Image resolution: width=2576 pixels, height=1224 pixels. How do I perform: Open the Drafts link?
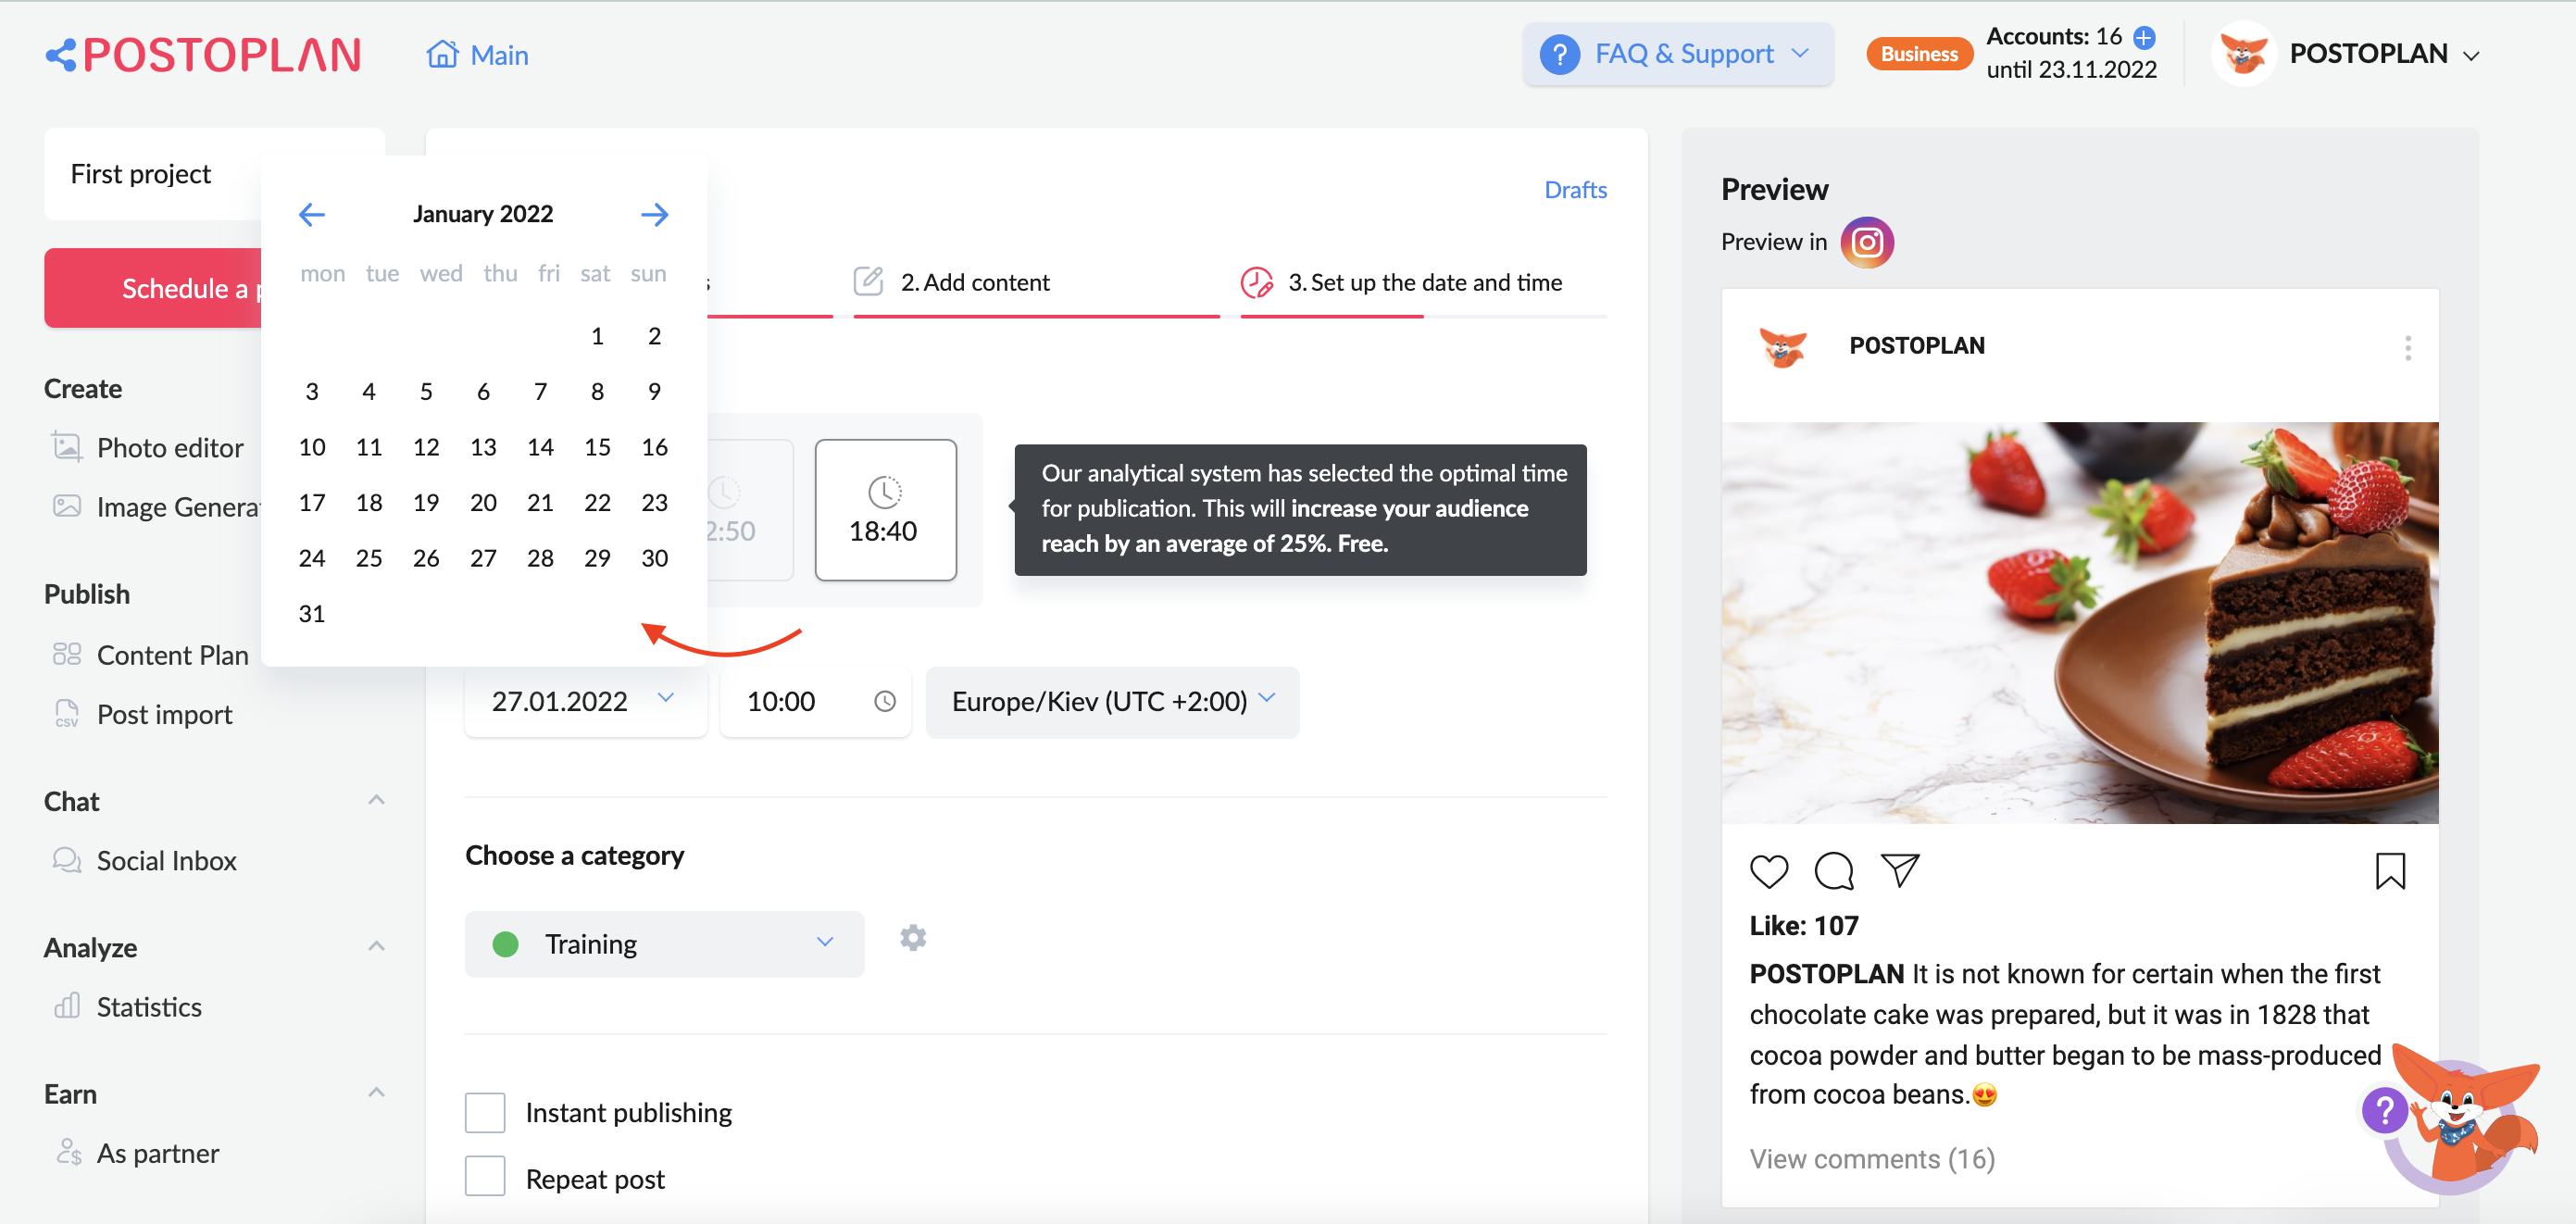point(1575,190)
